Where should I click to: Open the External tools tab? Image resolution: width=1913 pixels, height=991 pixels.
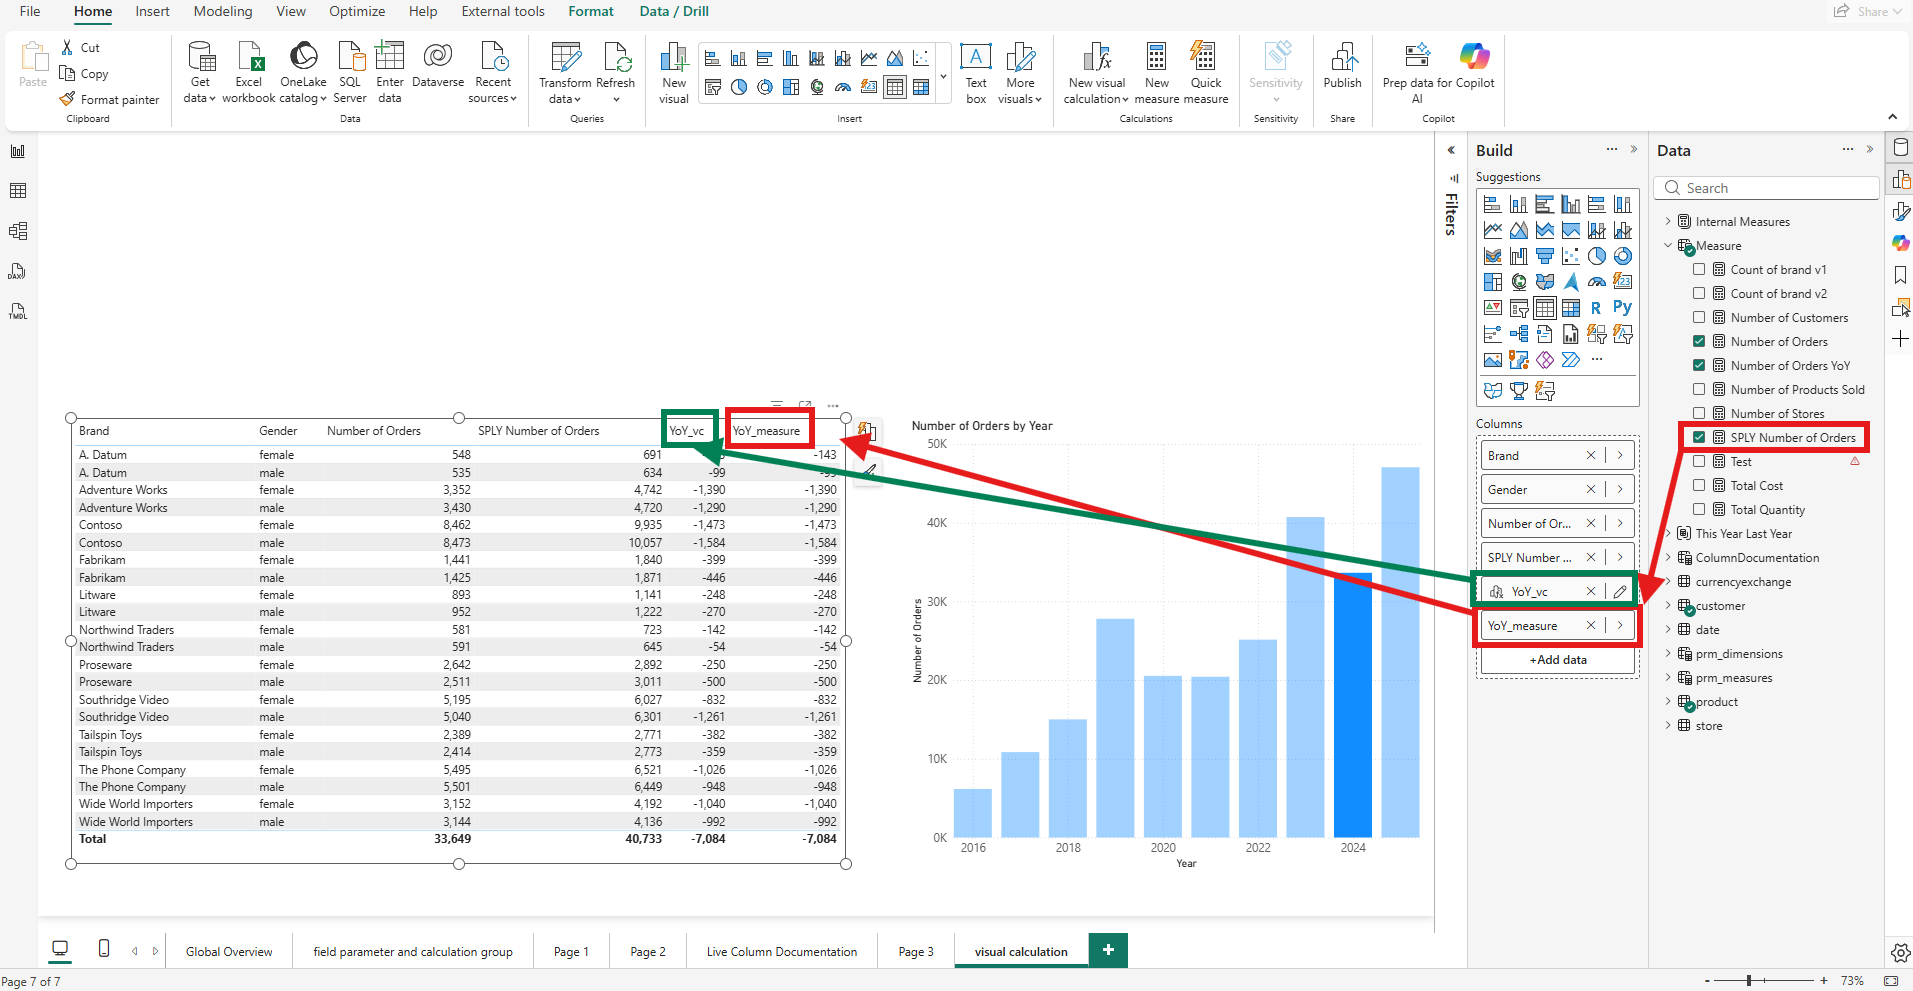tap(503, 11)
